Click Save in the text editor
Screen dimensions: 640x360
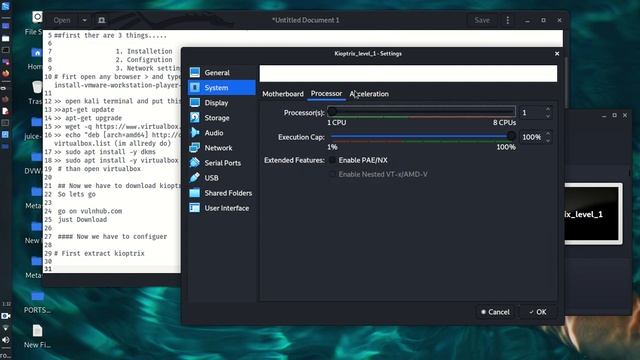point(482,20)
